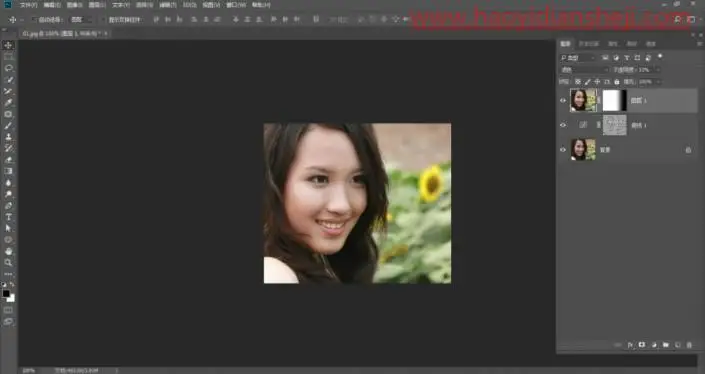Viewport: 705px width, 374px height.
Task: Select the layer mask thumbnail of Layer 1
Action: (x=614, y=100)
